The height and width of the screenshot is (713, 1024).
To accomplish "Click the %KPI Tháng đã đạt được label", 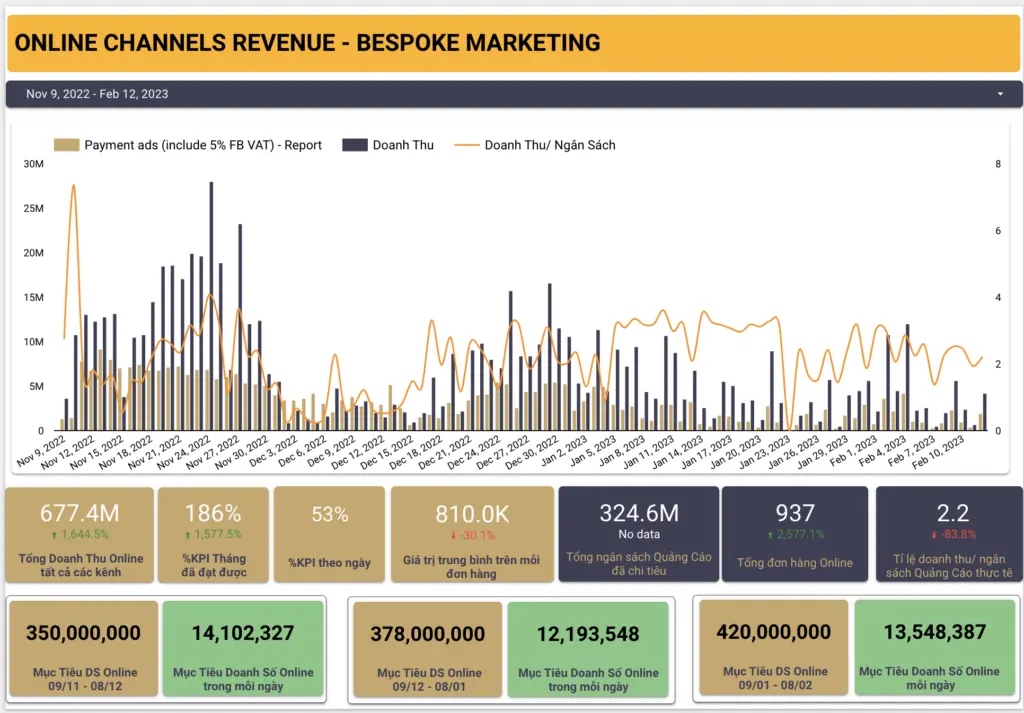I will tap(213, 565).
